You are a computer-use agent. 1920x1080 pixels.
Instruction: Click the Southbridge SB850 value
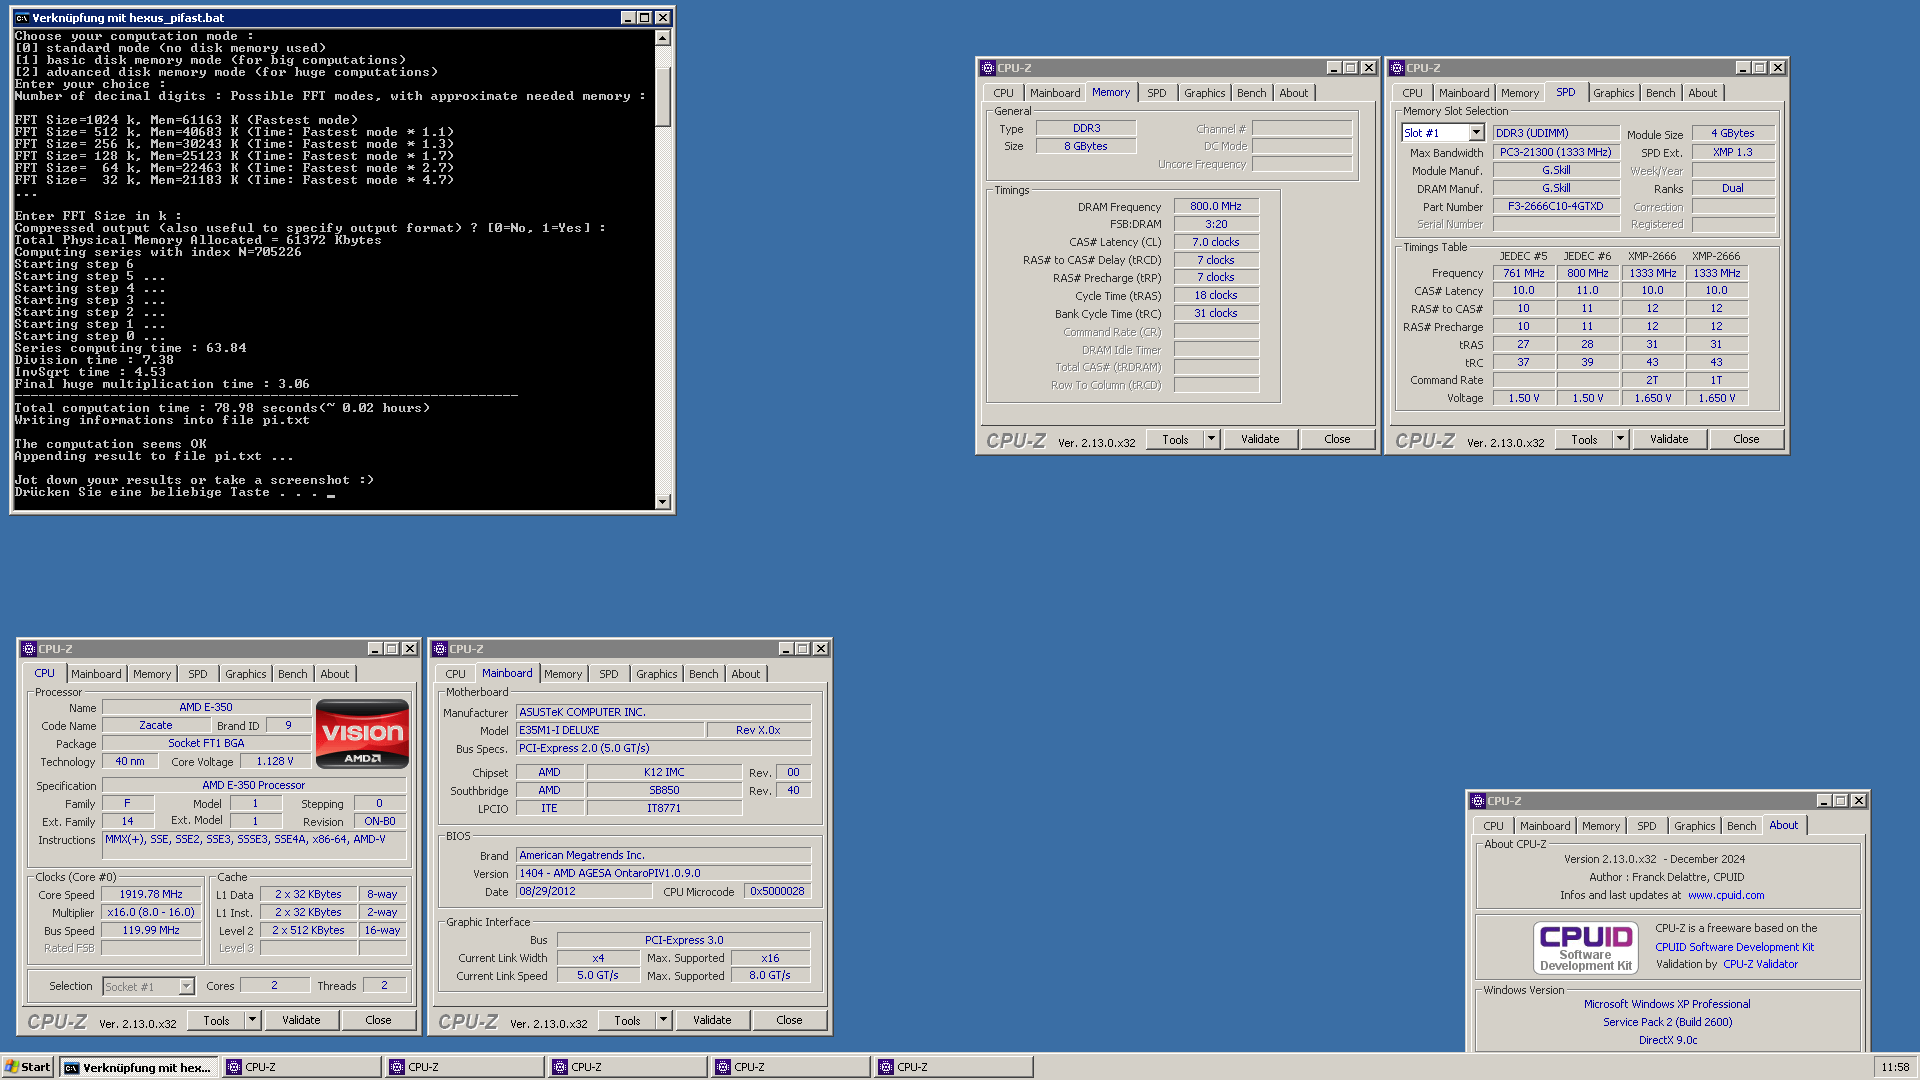(x=664, y=790)
